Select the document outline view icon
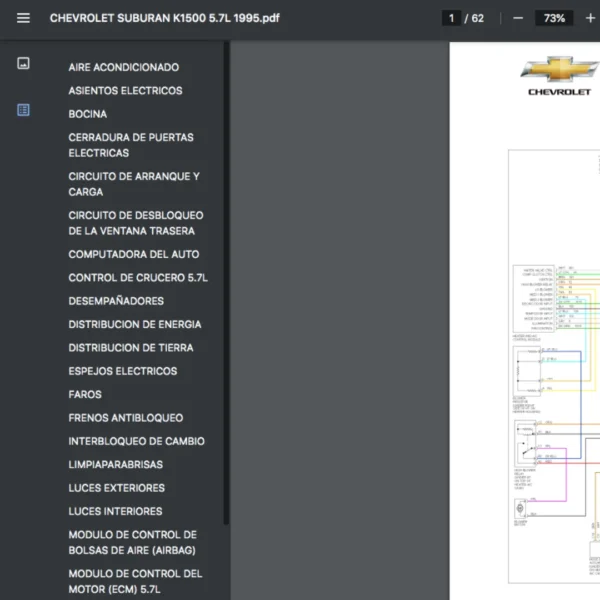The width and height of the screenshot is (600, 600). click(23, 110)
